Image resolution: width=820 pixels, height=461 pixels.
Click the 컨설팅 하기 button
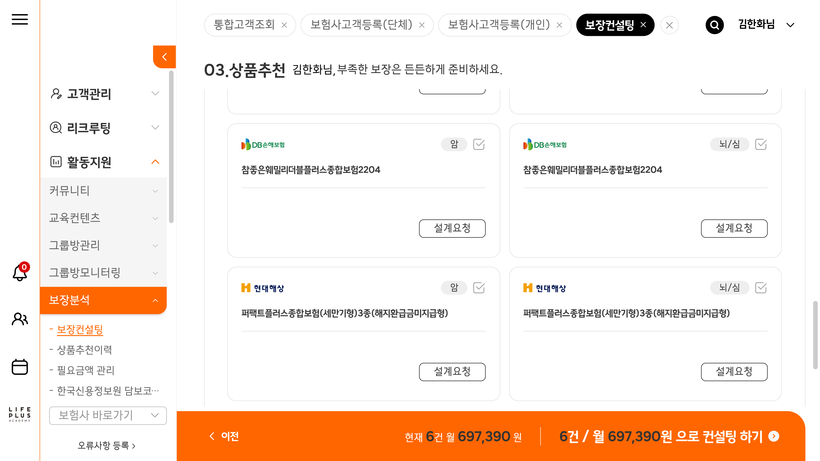(669, 437)
